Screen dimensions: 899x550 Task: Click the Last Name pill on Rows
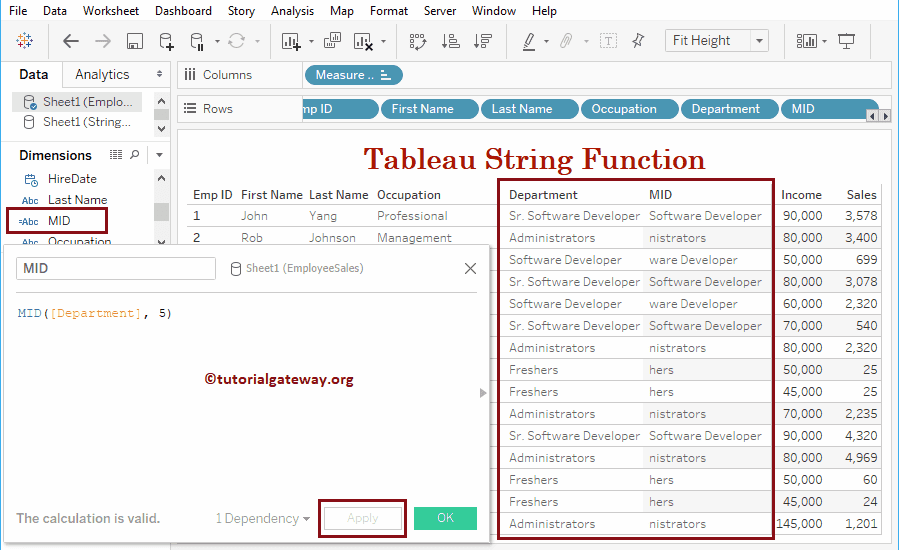click(x=530, y=109)
